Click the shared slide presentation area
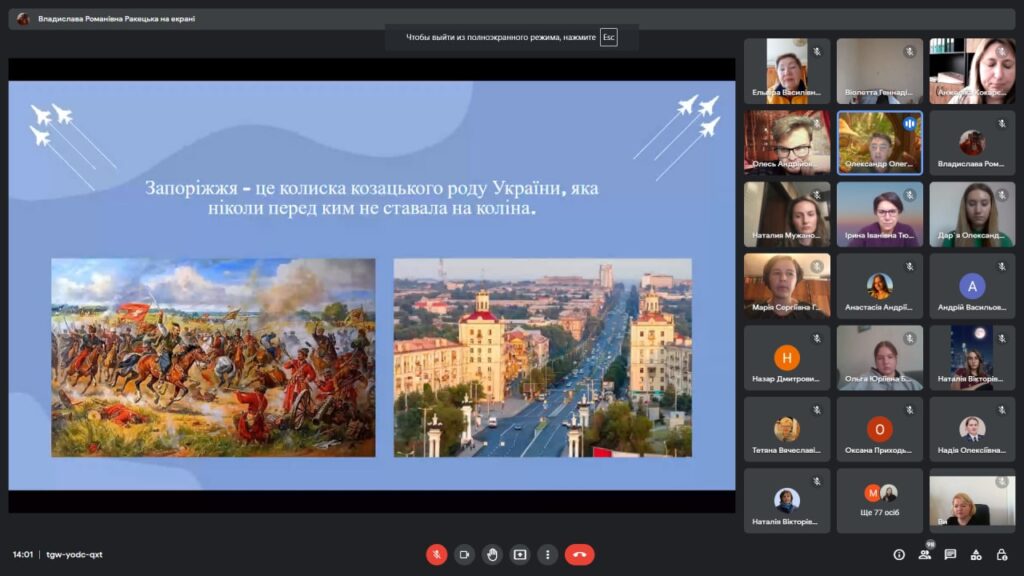The height and width of the screenshot is (576, 1024). (x=371, y=285)
